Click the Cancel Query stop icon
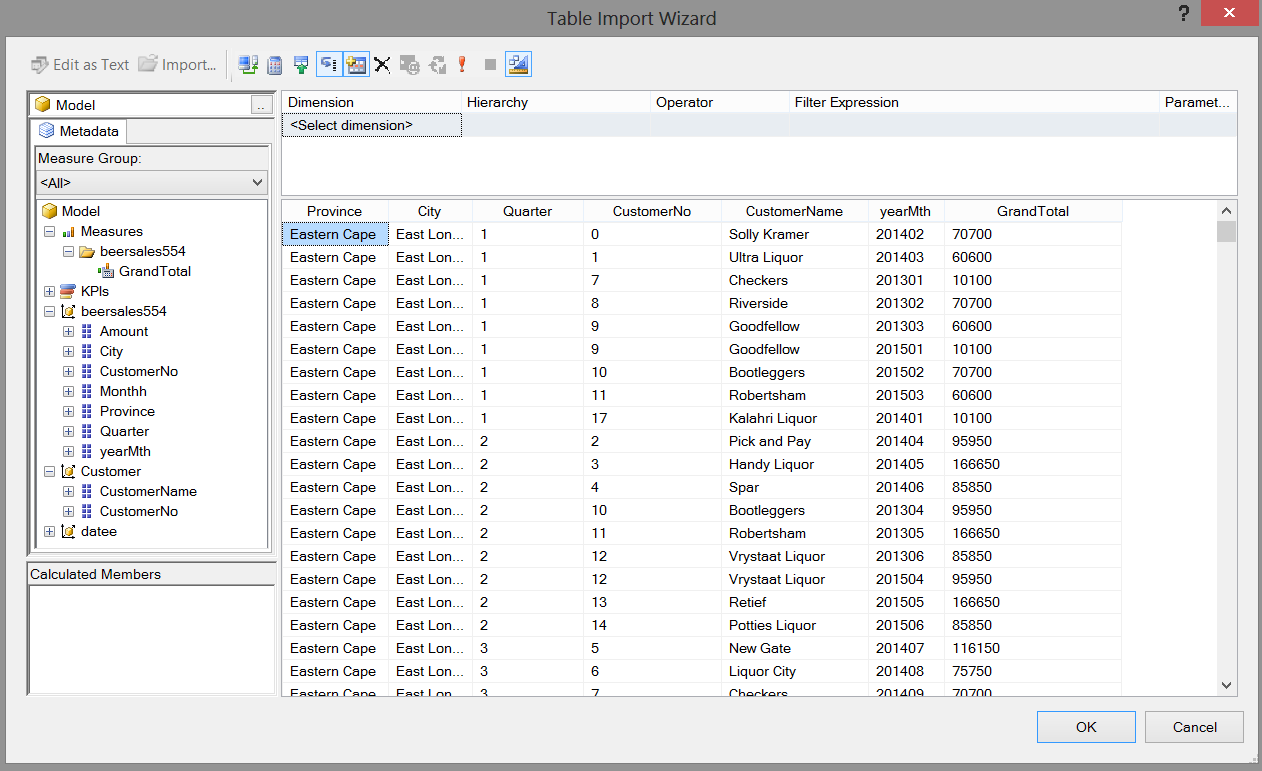The width and height of the screenshot is (1262, 771). (x=490, y=65)
